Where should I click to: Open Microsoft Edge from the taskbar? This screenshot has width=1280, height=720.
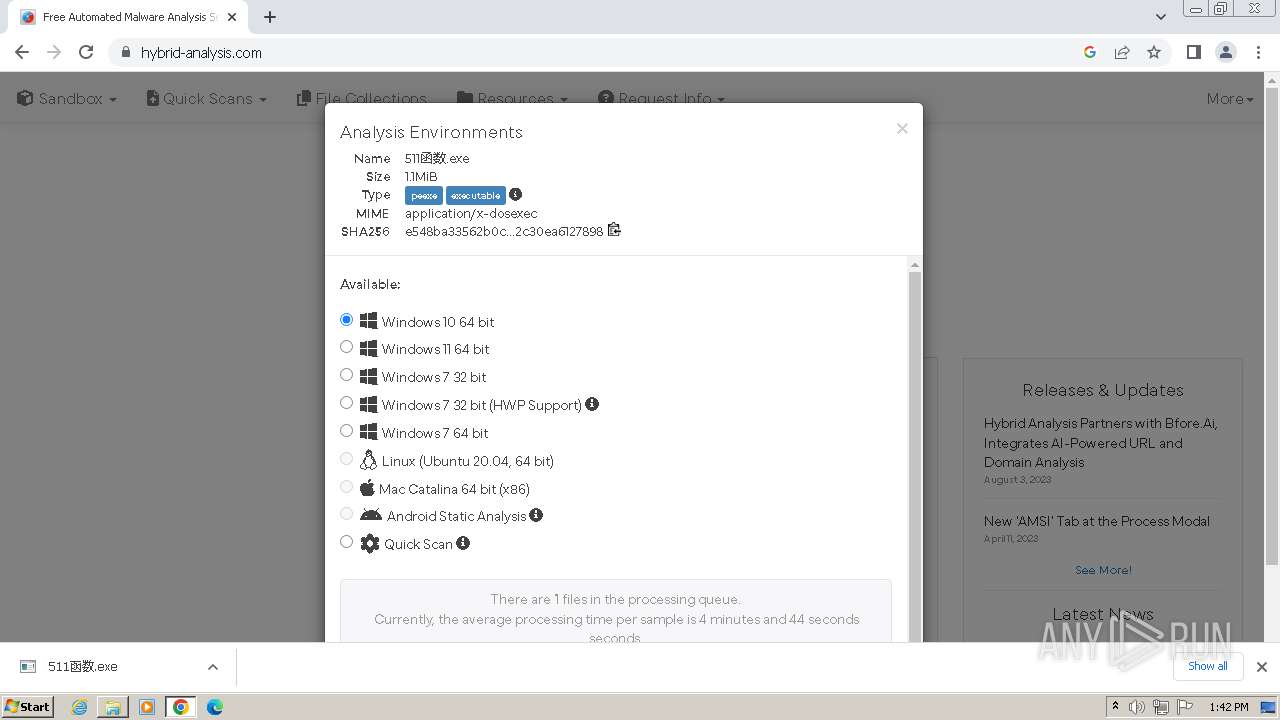[x=215, y=706]
